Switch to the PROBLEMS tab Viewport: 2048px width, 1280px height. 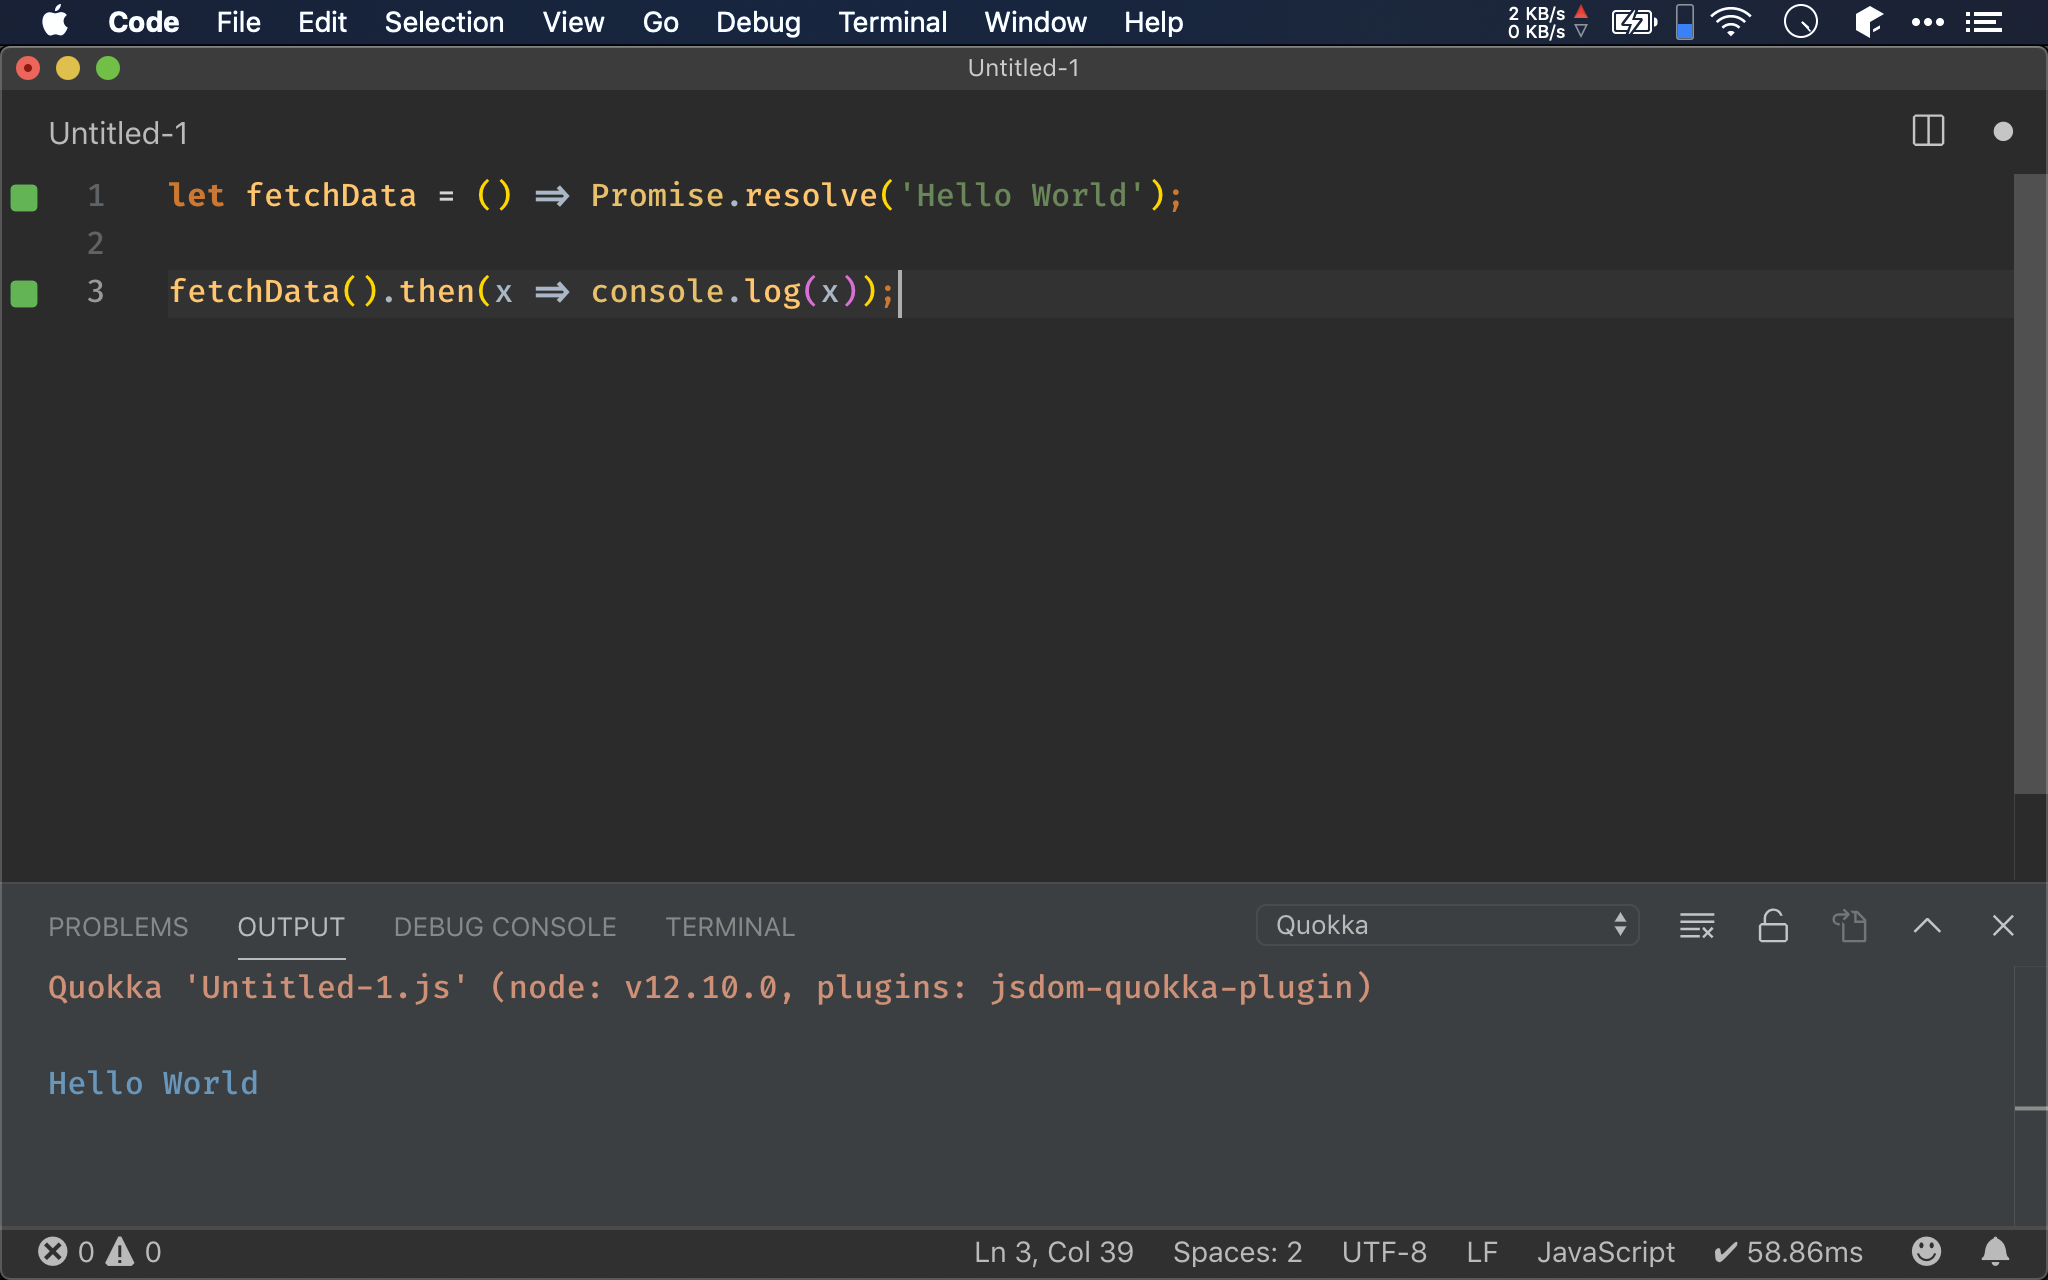click(118, 927)
